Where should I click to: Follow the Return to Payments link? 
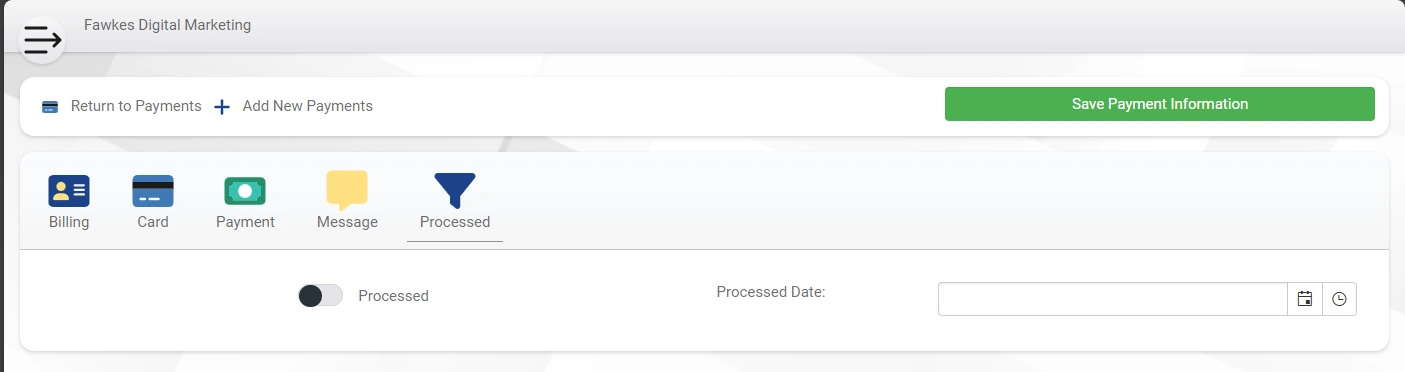coord(136,106)
